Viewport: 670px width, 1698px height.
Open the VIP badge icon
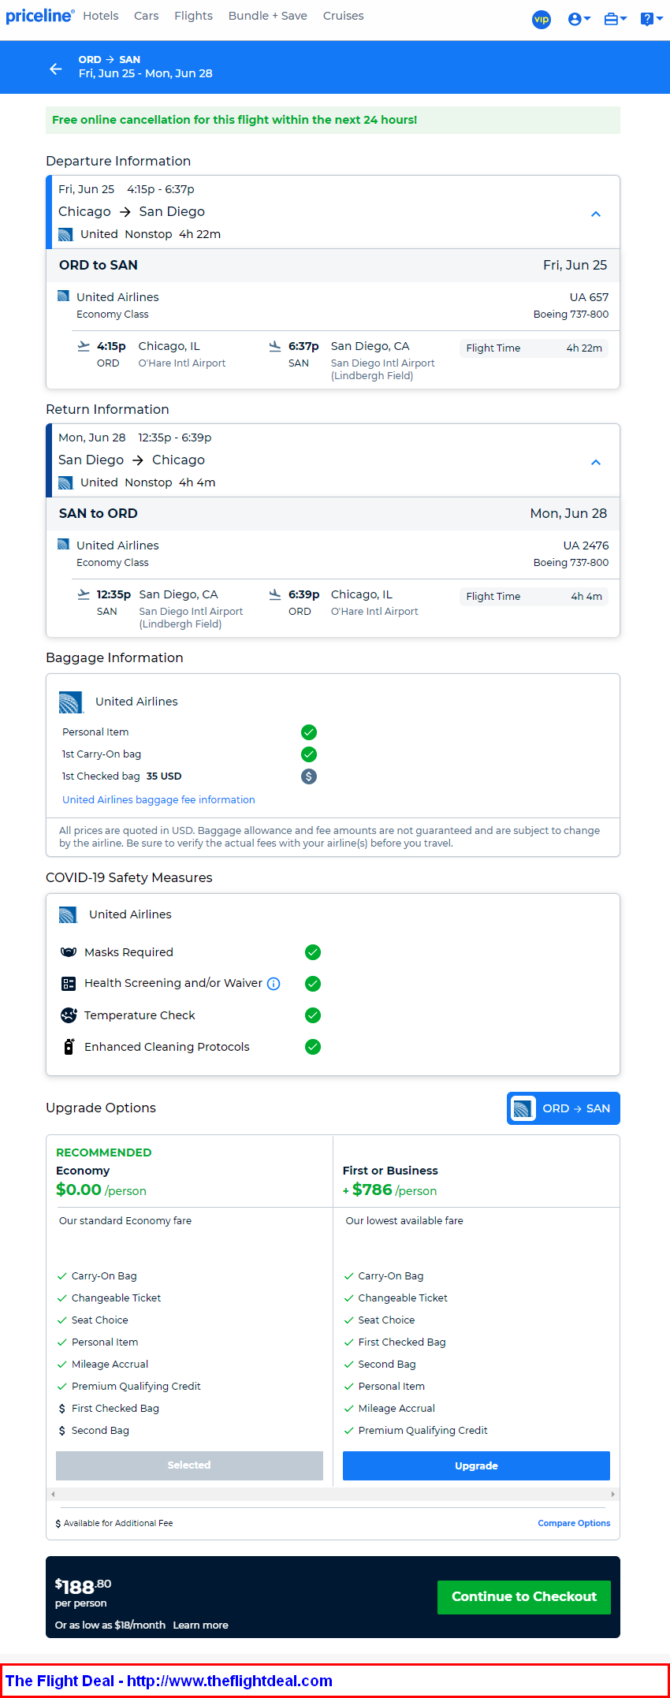(x=541, y=19)
